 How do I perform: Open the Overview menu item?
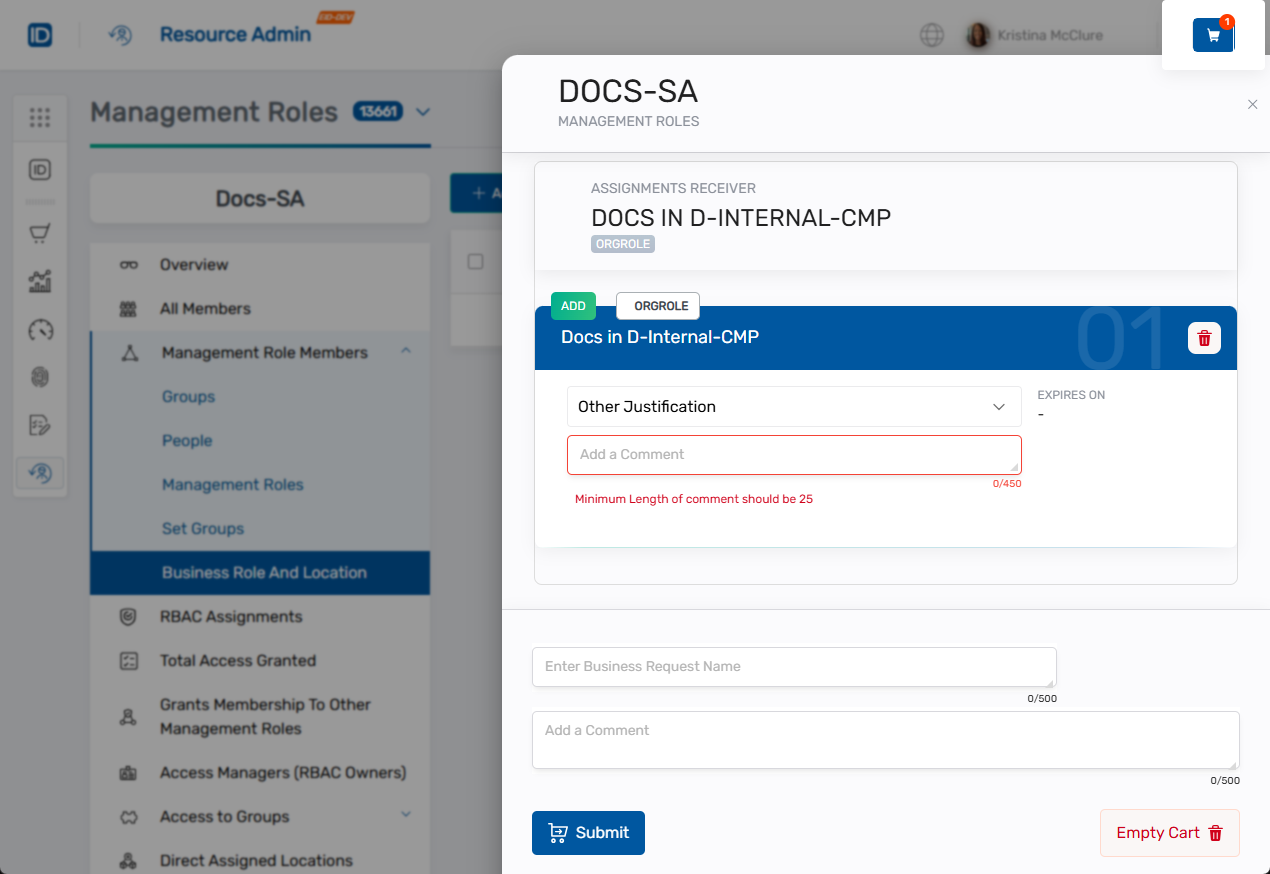click(194, 265)
